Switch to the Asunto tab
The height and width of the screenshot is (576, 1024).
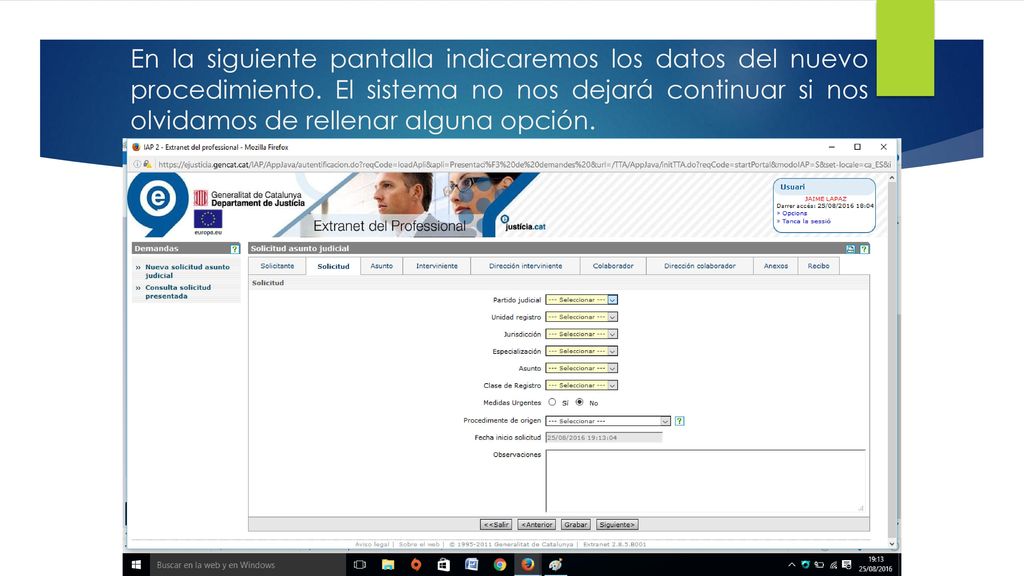tap(381, 266)
